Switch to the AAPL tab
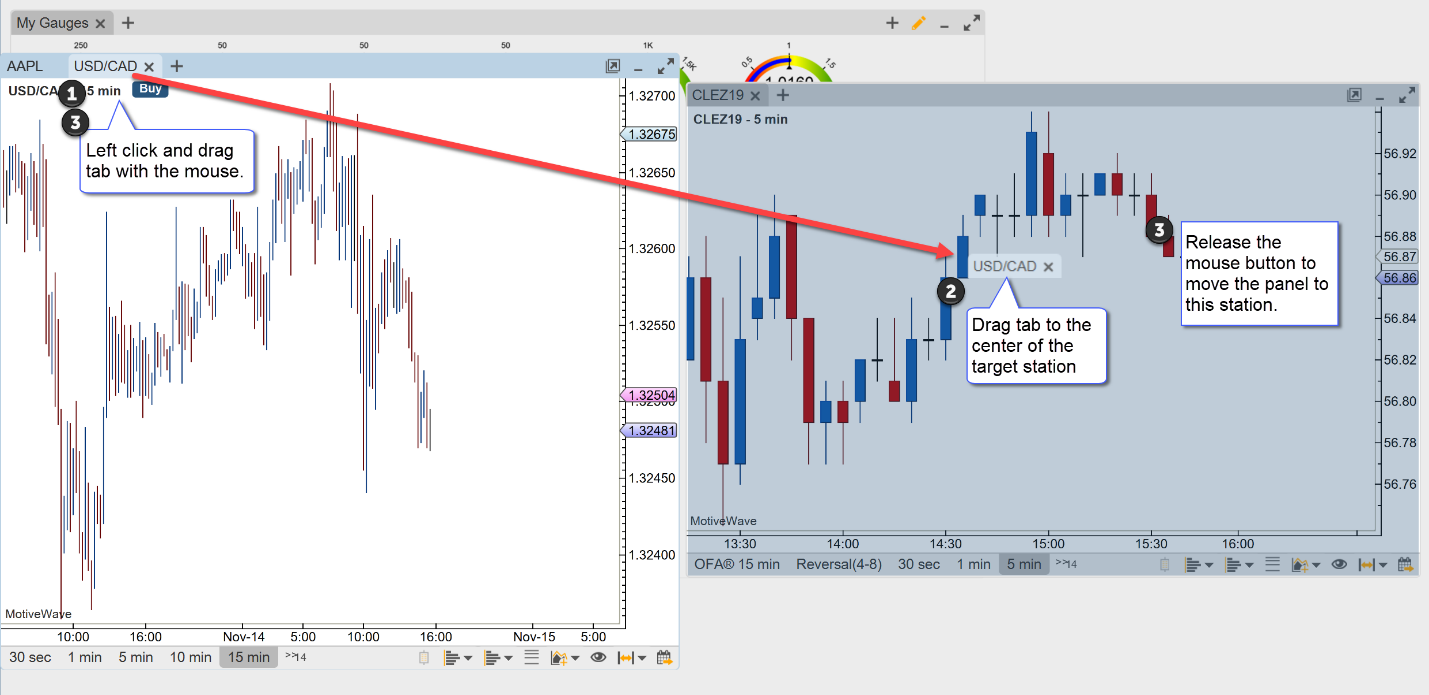The height and width of the screenshot is (695, 1429). tap(25, 66)
